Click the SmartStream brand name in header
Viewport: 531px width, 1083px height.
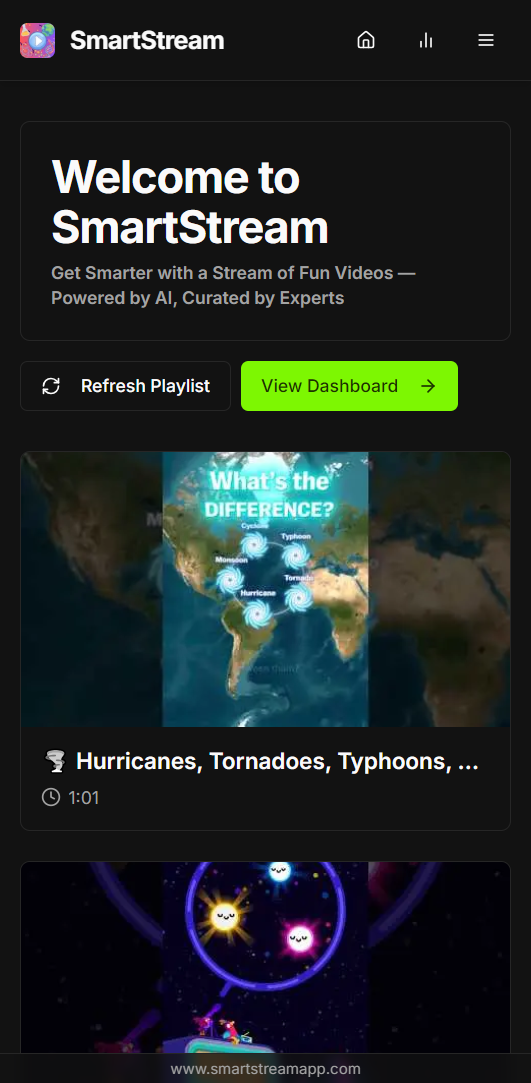pos(147,40)
